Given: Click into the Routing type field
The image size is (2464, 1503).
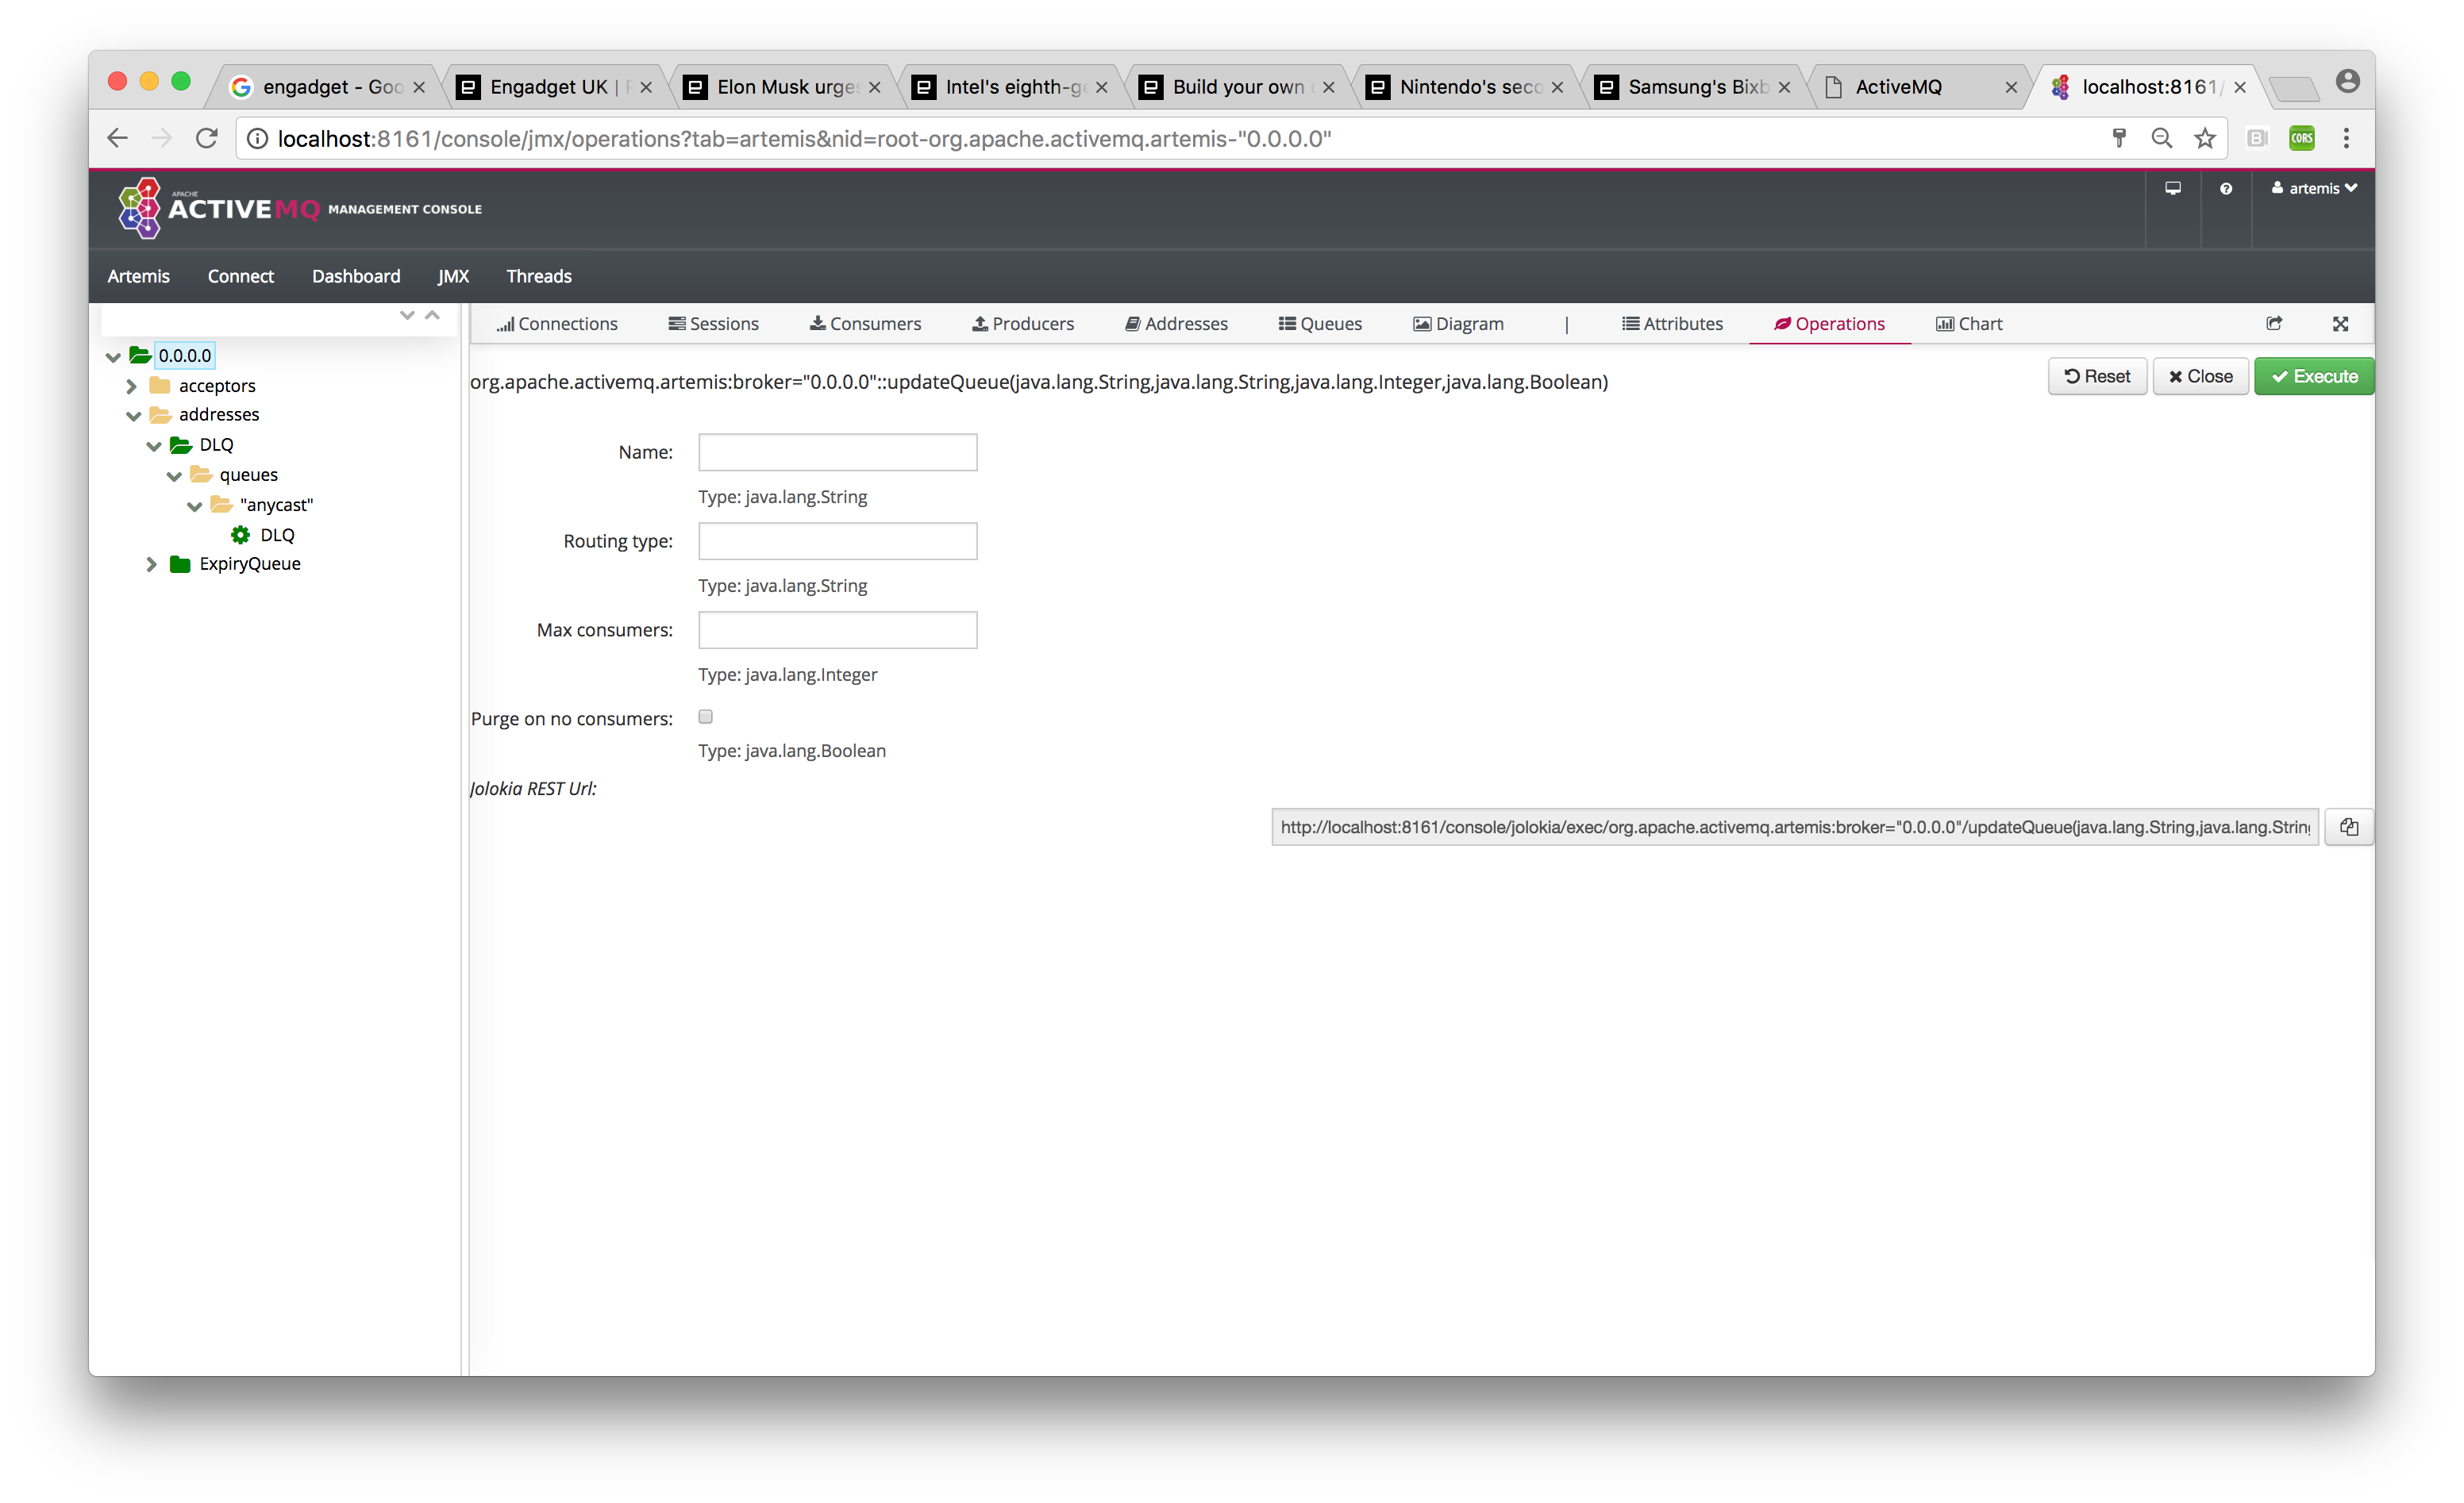Looking at the screenshot, I should [x=837, y=541].
